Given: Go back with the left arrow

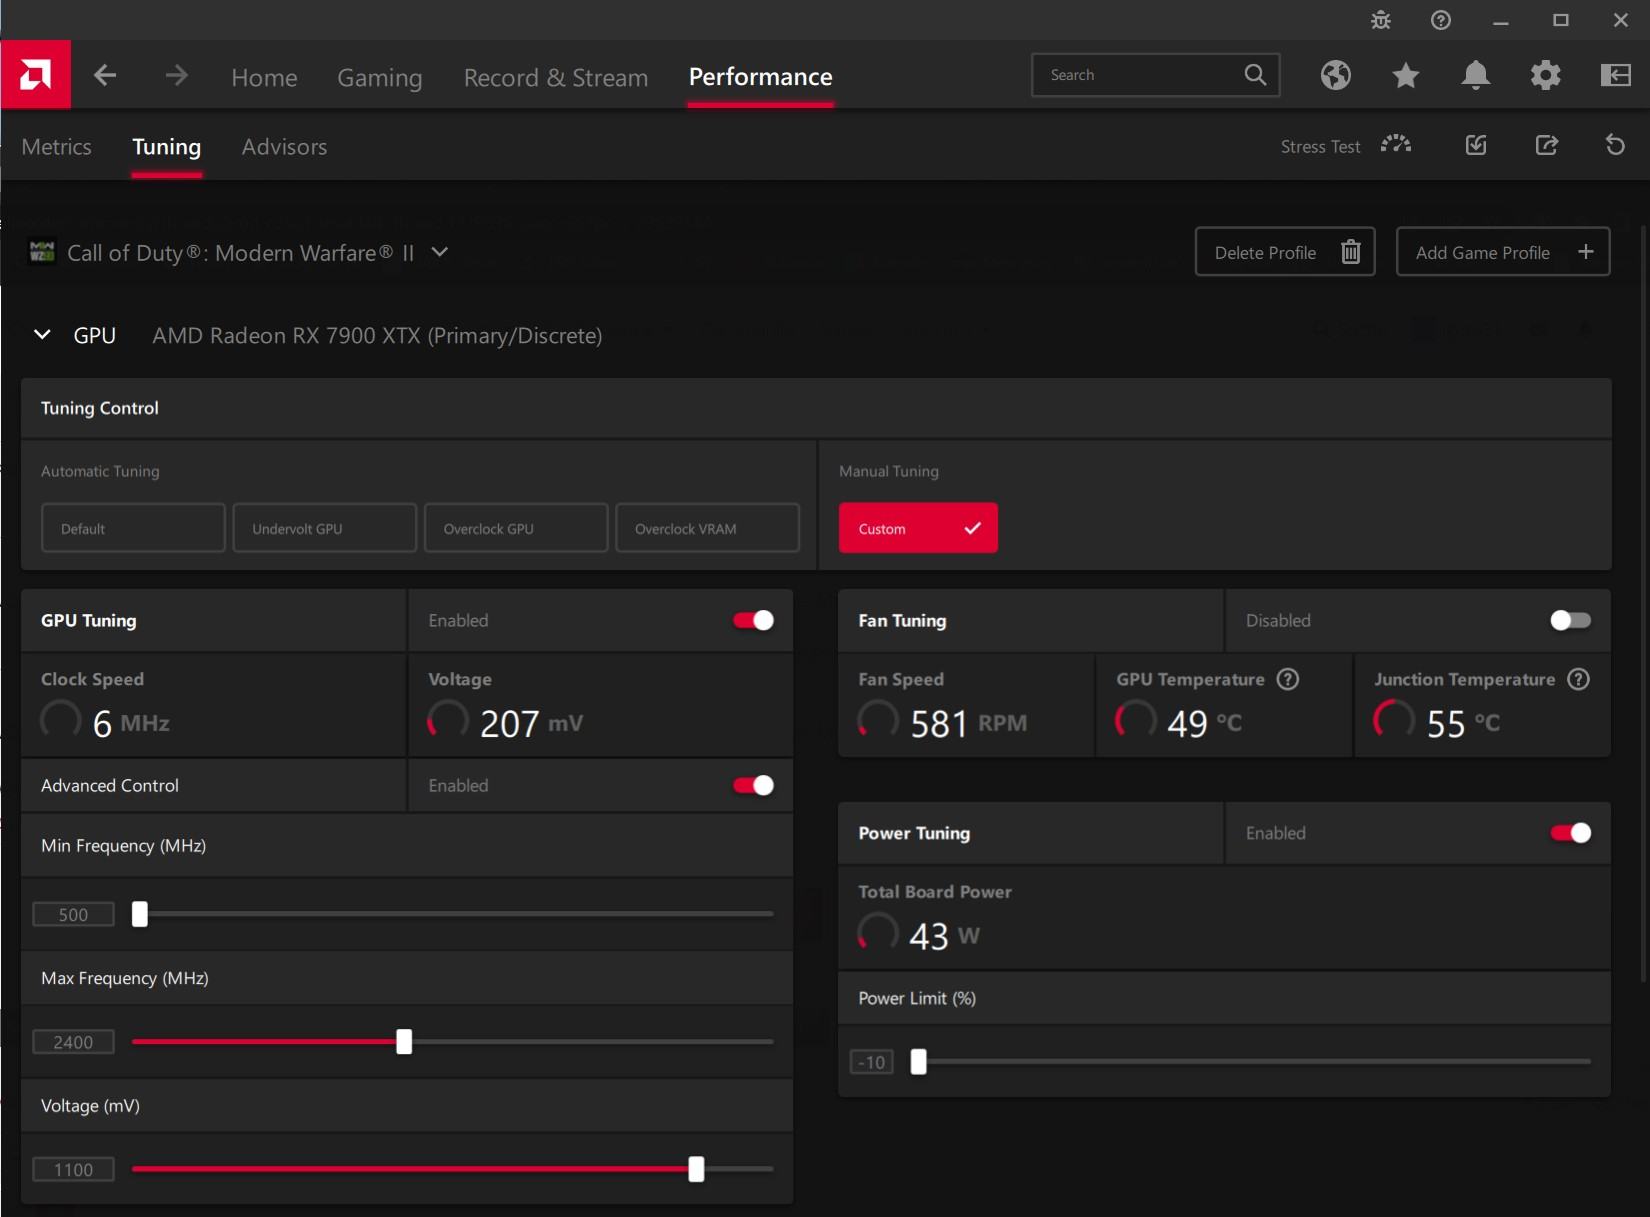Looking at the screenshot, I should coord(105,75).
